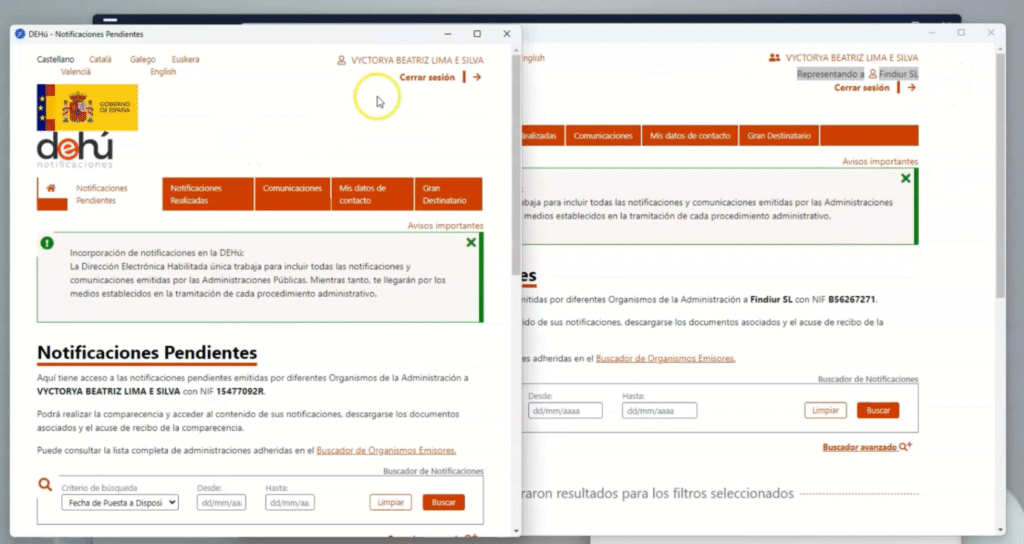Click back window vertical scrollbar thumb
The image size is (1024, 544).
pos(1000,176)
